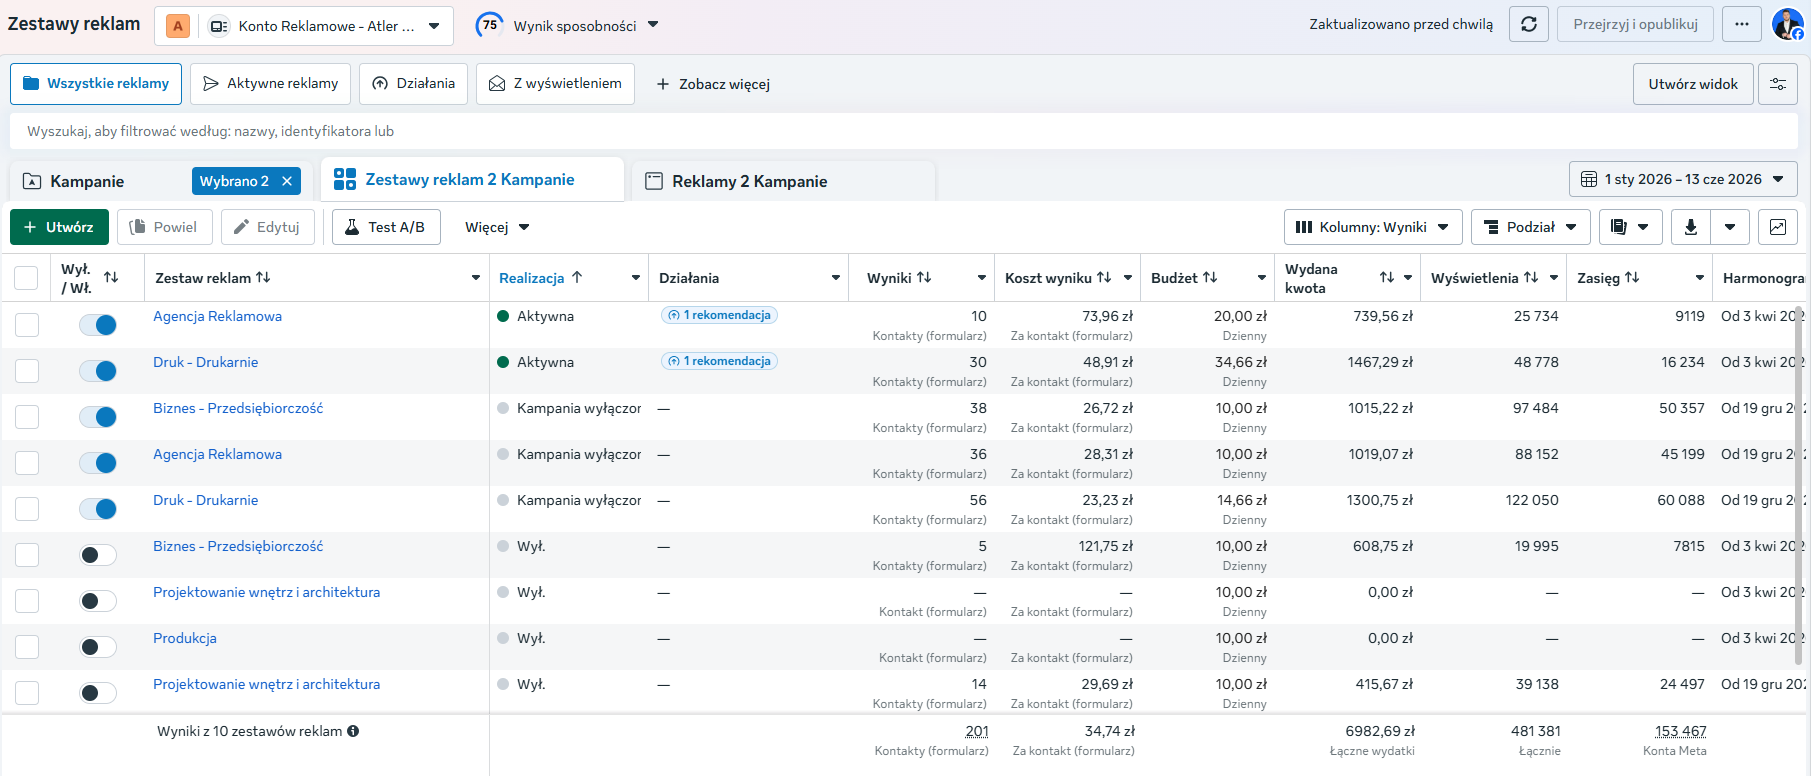1811x776 pixels.
Task: Sort by Zasięg column arrows
Action: (x=1632, y=277)
